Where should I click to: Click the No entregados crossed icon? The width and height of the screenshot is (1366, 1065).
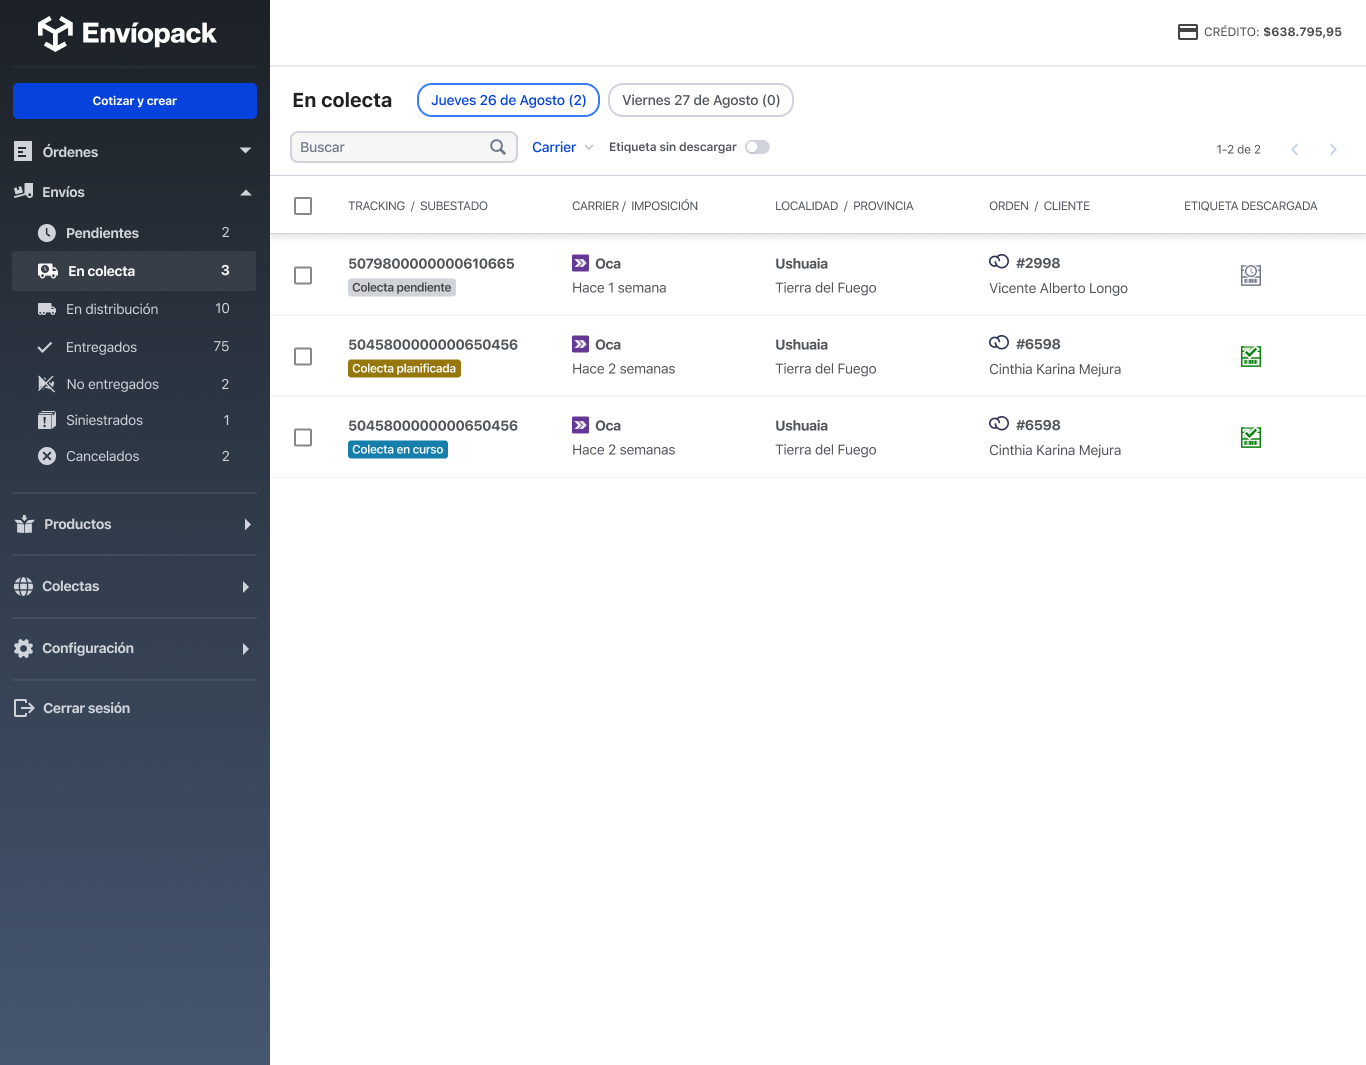(x=46, y=384)
